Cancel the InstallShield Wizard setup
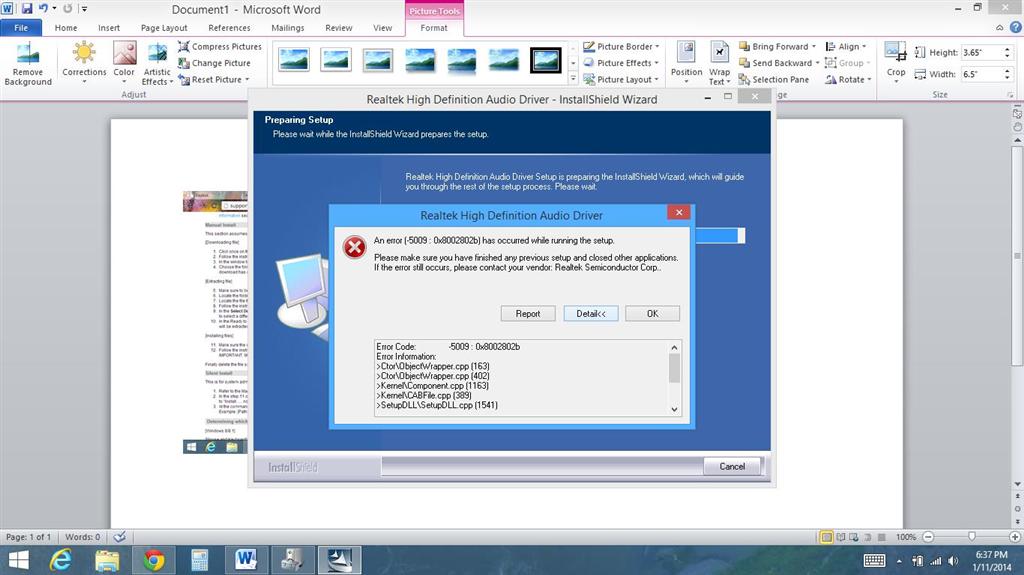 pos(732,466)
